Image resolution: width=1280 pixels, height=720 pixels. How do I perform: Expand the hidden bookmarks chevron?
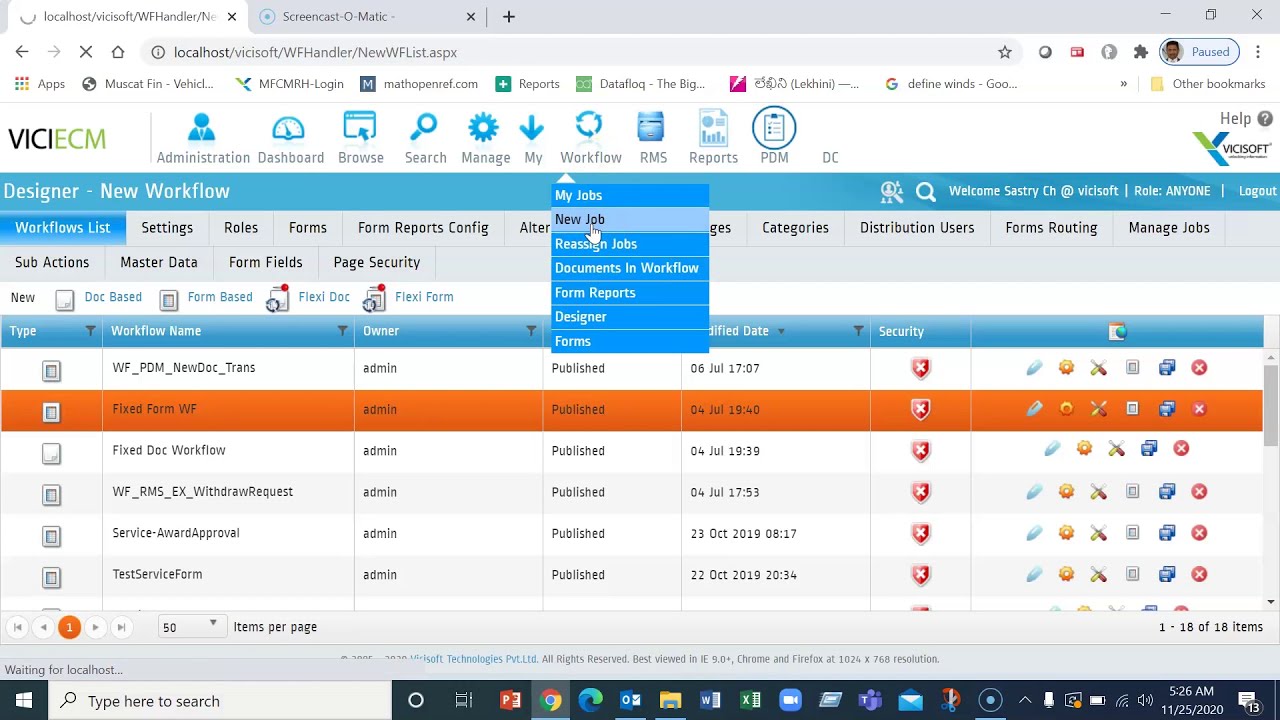coord(1124,84)
